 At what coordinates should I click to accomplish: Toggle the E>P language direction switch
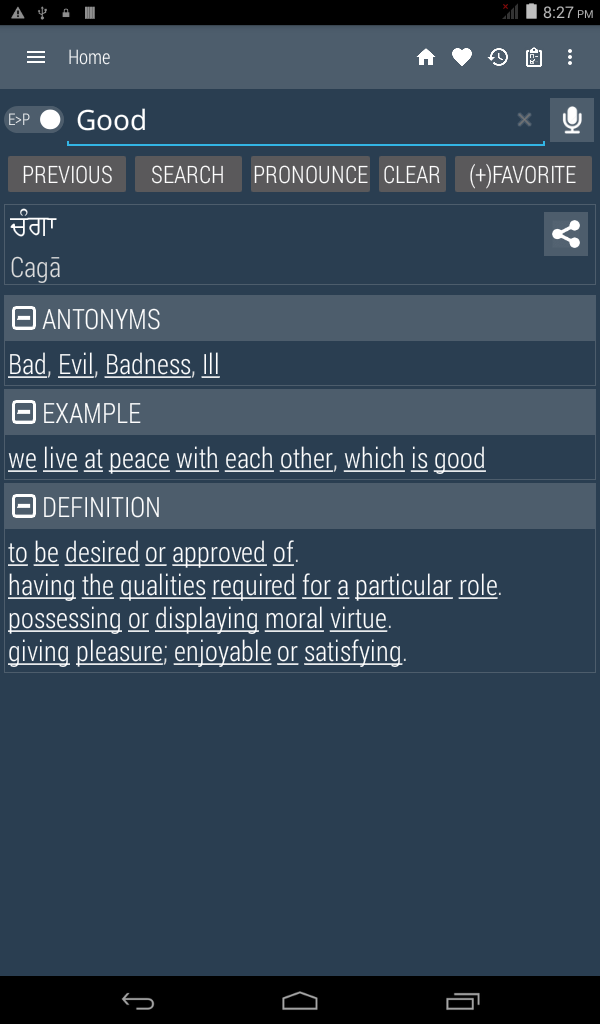coord(34,120)
